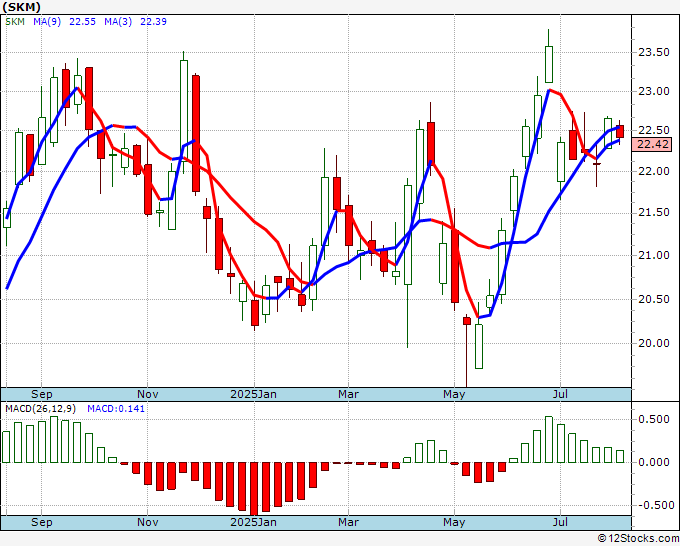Click the 20.50 price axis label
The width and height of the screenshot is (680, 546).
(x=654, y=299)
